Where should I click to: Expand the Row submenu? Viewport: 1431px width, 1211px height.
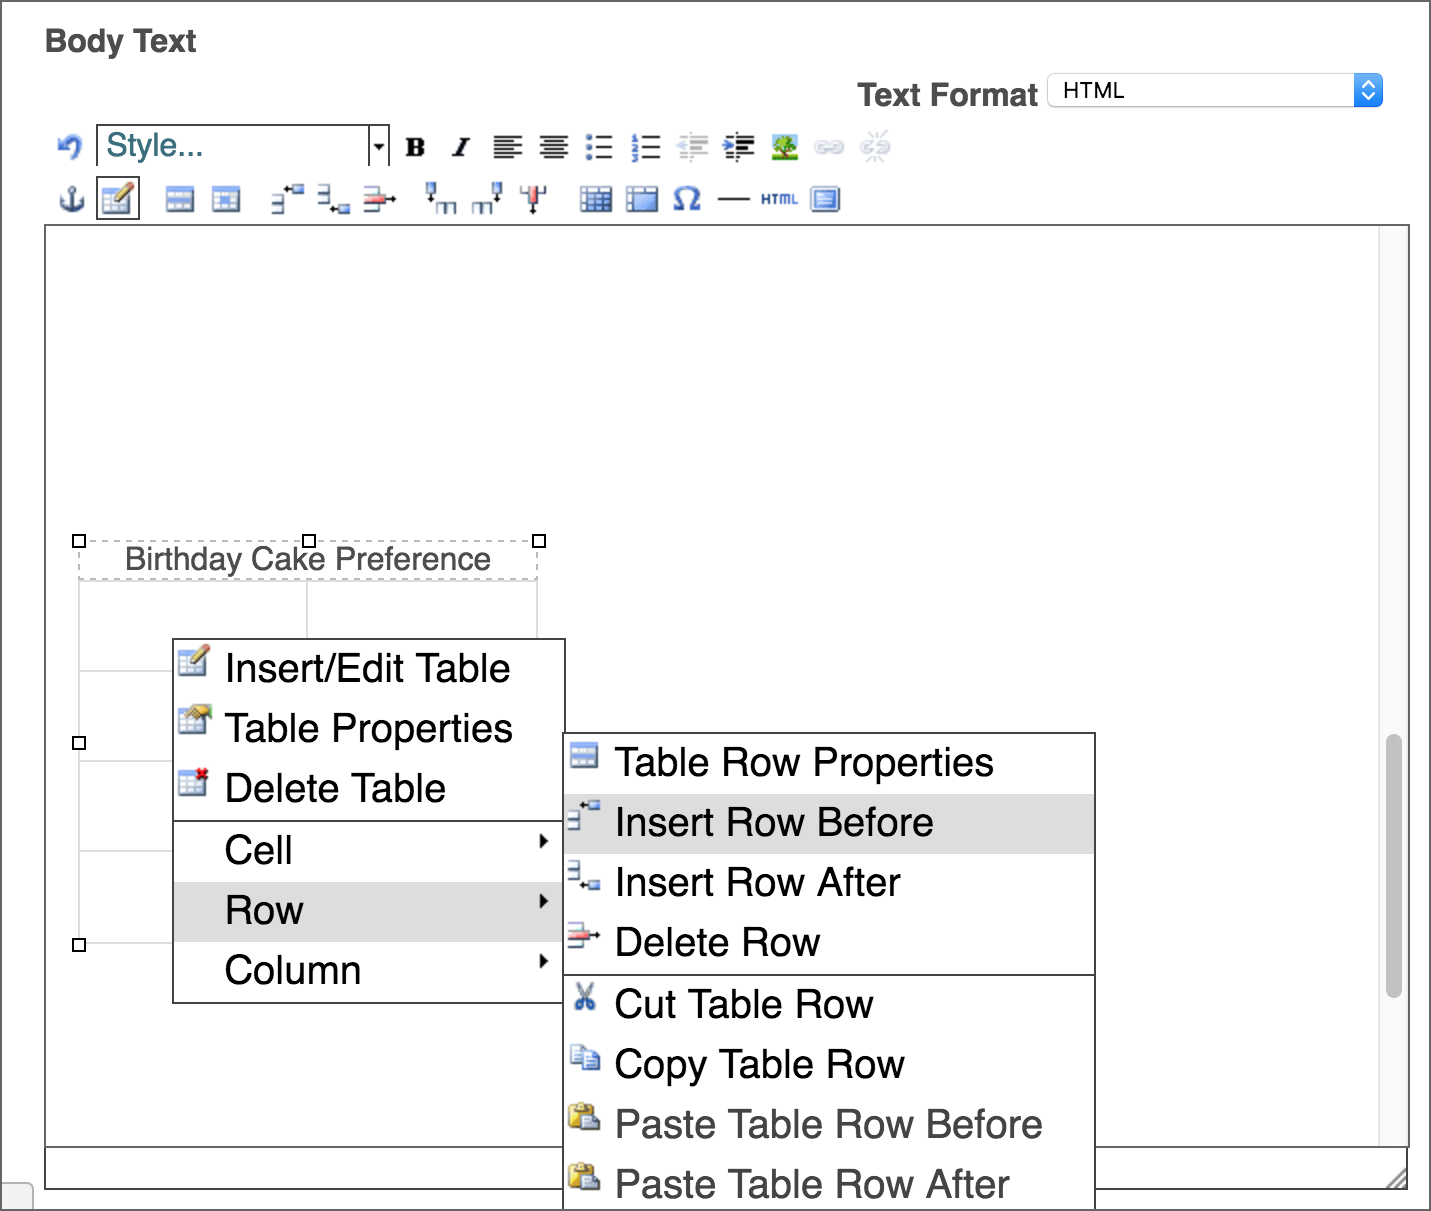[368, 911]
